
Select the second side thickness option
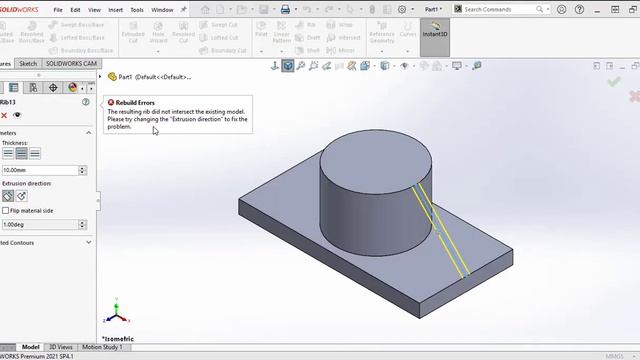(35, 153)
